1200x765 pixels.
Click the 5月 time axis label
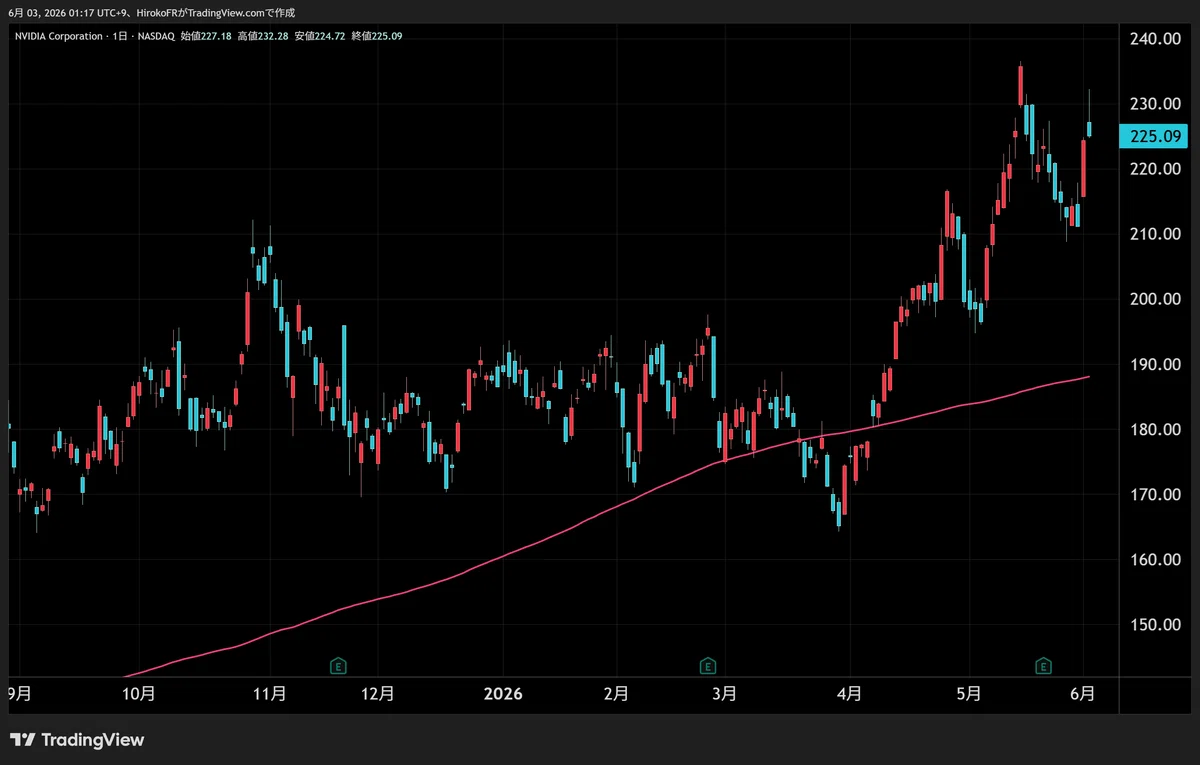tap(968, 693)
